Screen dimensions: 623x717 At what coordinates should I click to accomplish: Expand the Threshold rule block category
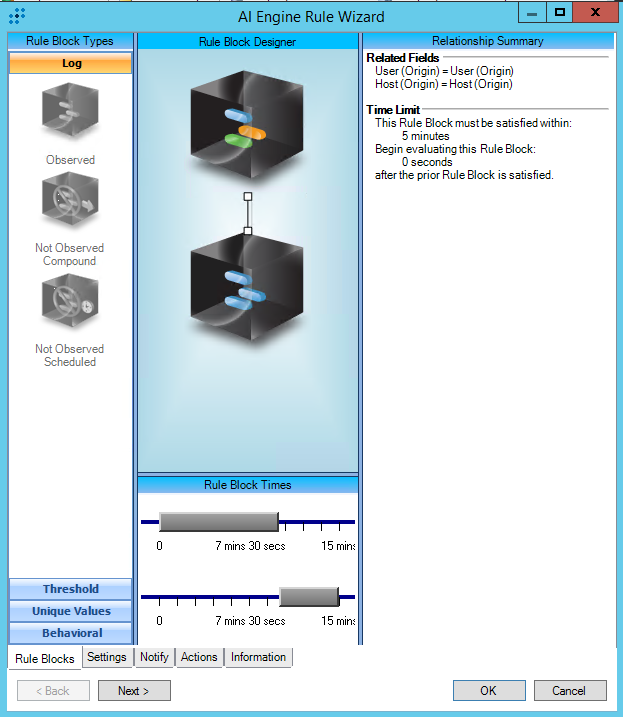pyautogui.click(x=71, y=589)
